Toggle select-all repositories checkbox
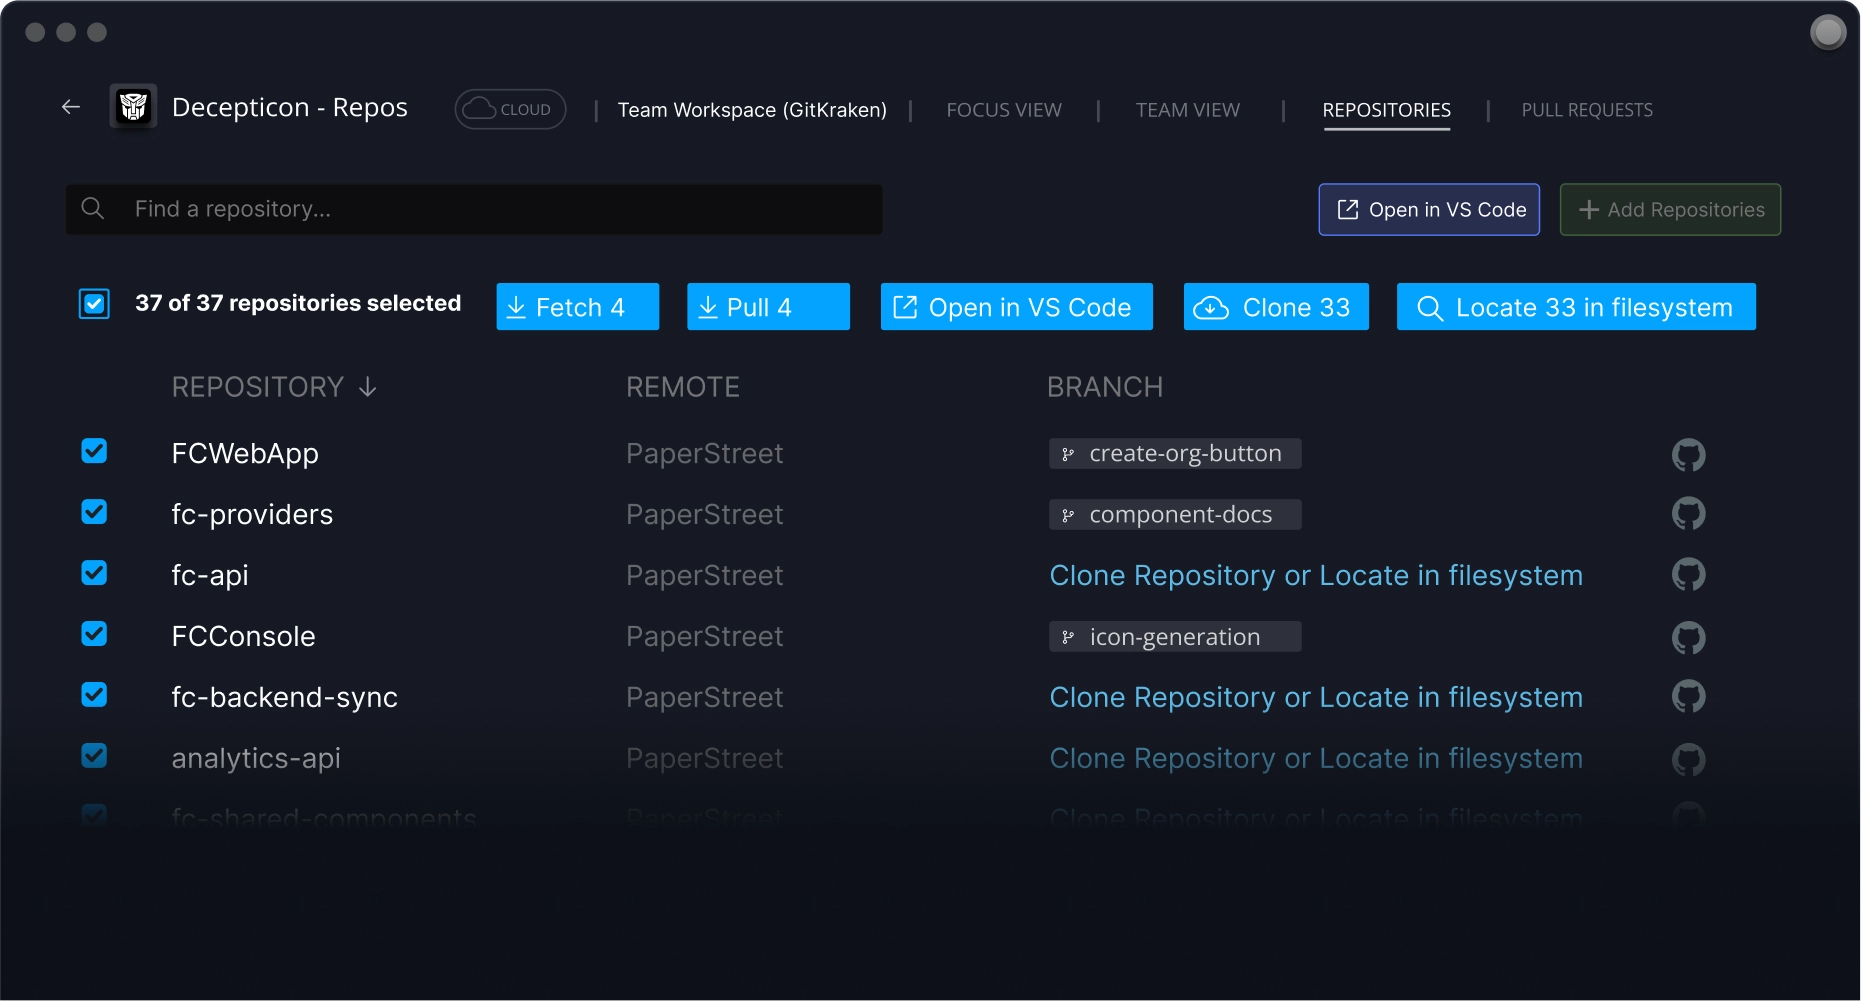 pos(94,303)
